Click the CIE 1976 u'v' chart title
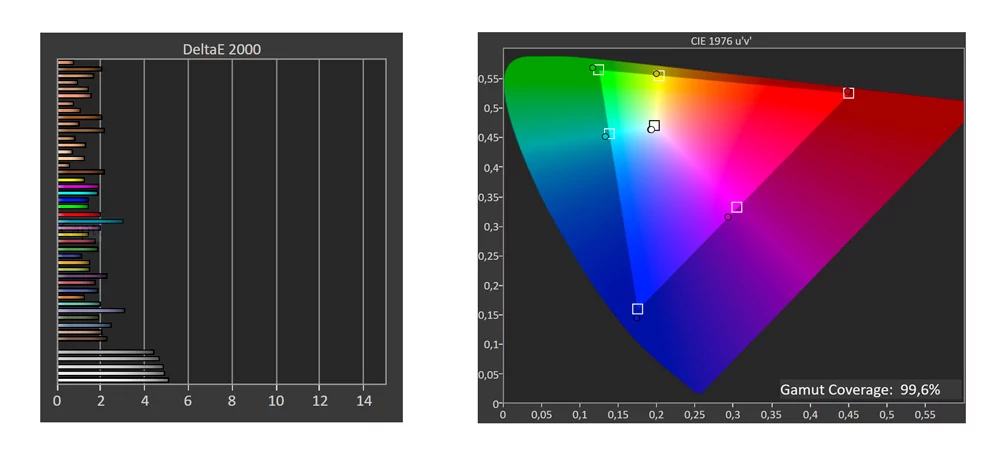The width and height of the screenshot is (1000, 455). click(x=722, y=40)
